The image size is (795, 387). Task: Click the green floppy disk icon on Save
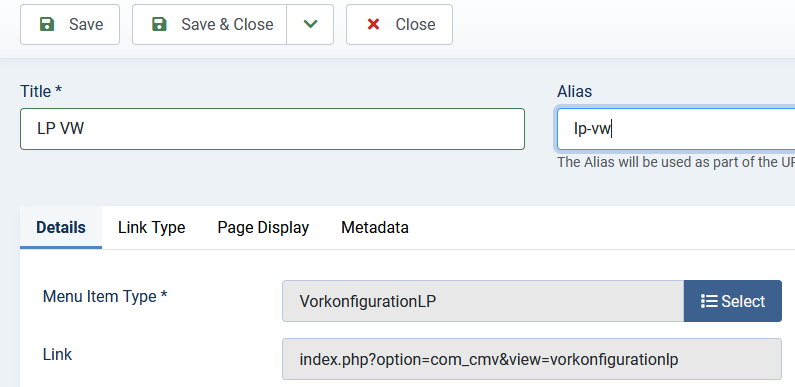pyautogui.click(x=47, y=24)
